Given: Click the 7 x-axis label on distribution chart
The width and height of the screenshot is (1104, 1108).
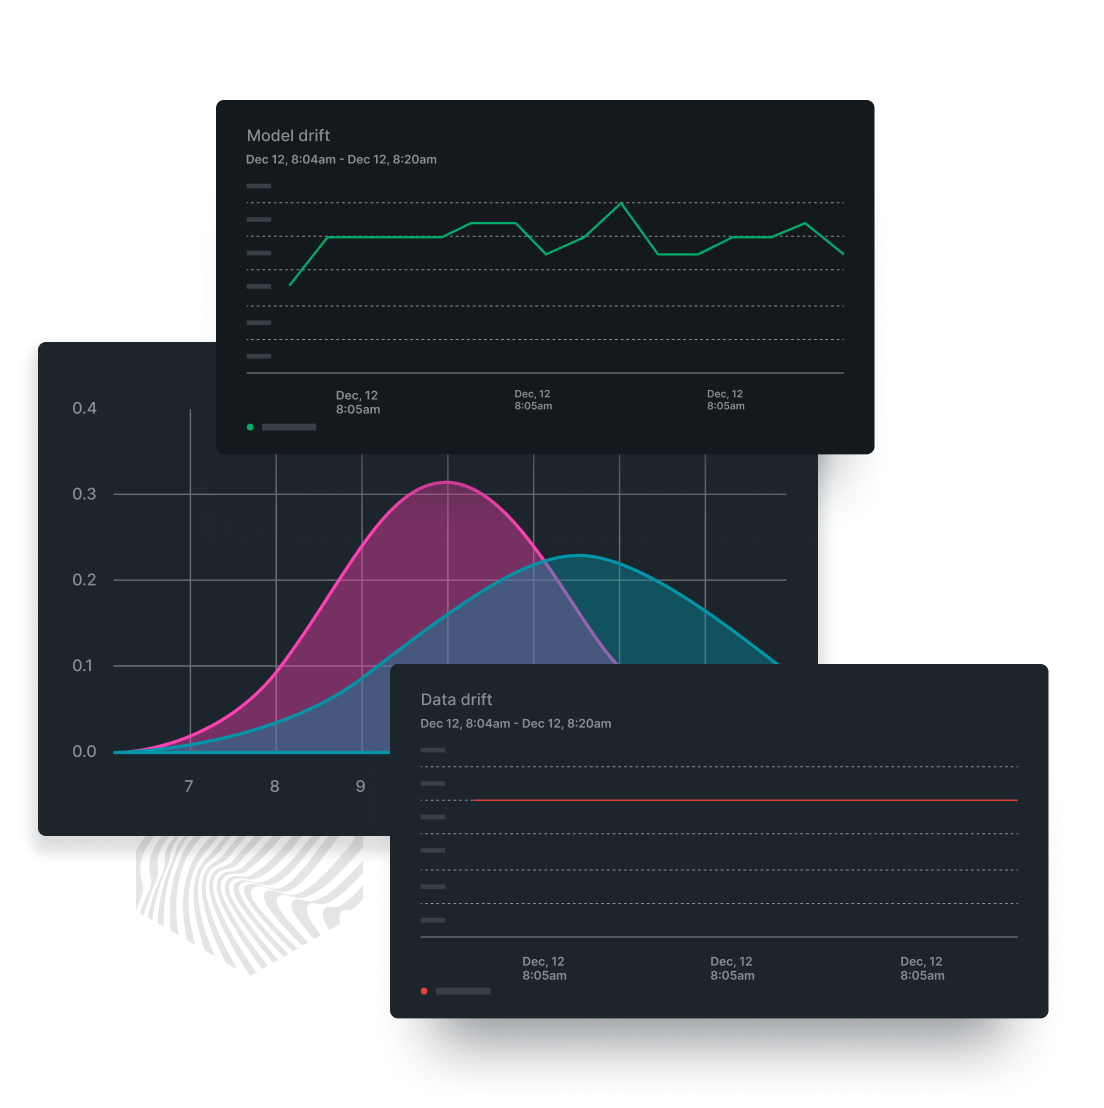Looking at the screenshot, I should pos(189,786).
